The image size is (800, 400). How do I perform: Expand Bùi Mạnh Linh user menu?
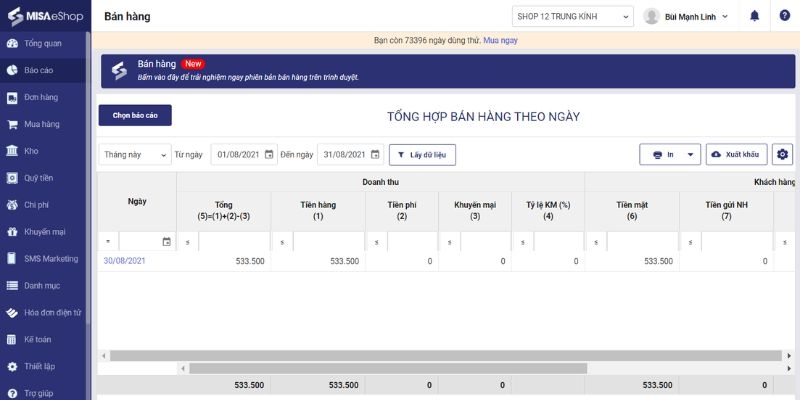coord(725,17)
